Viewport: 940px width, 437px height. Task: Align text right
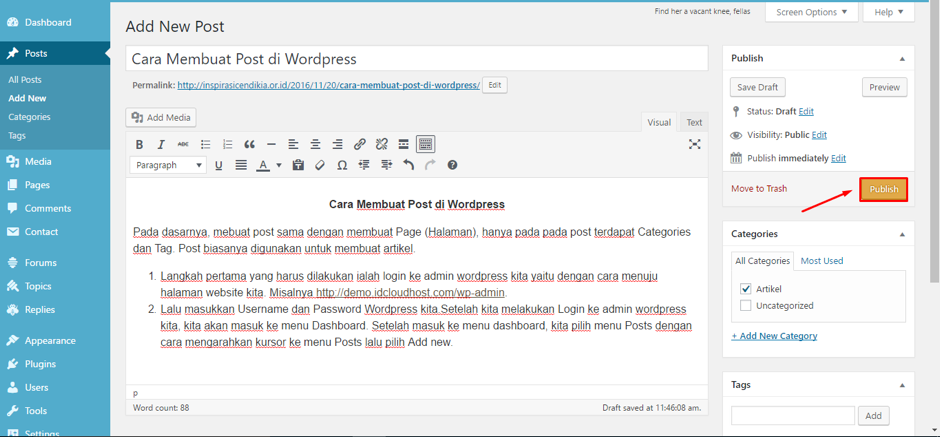coord(338,144)
